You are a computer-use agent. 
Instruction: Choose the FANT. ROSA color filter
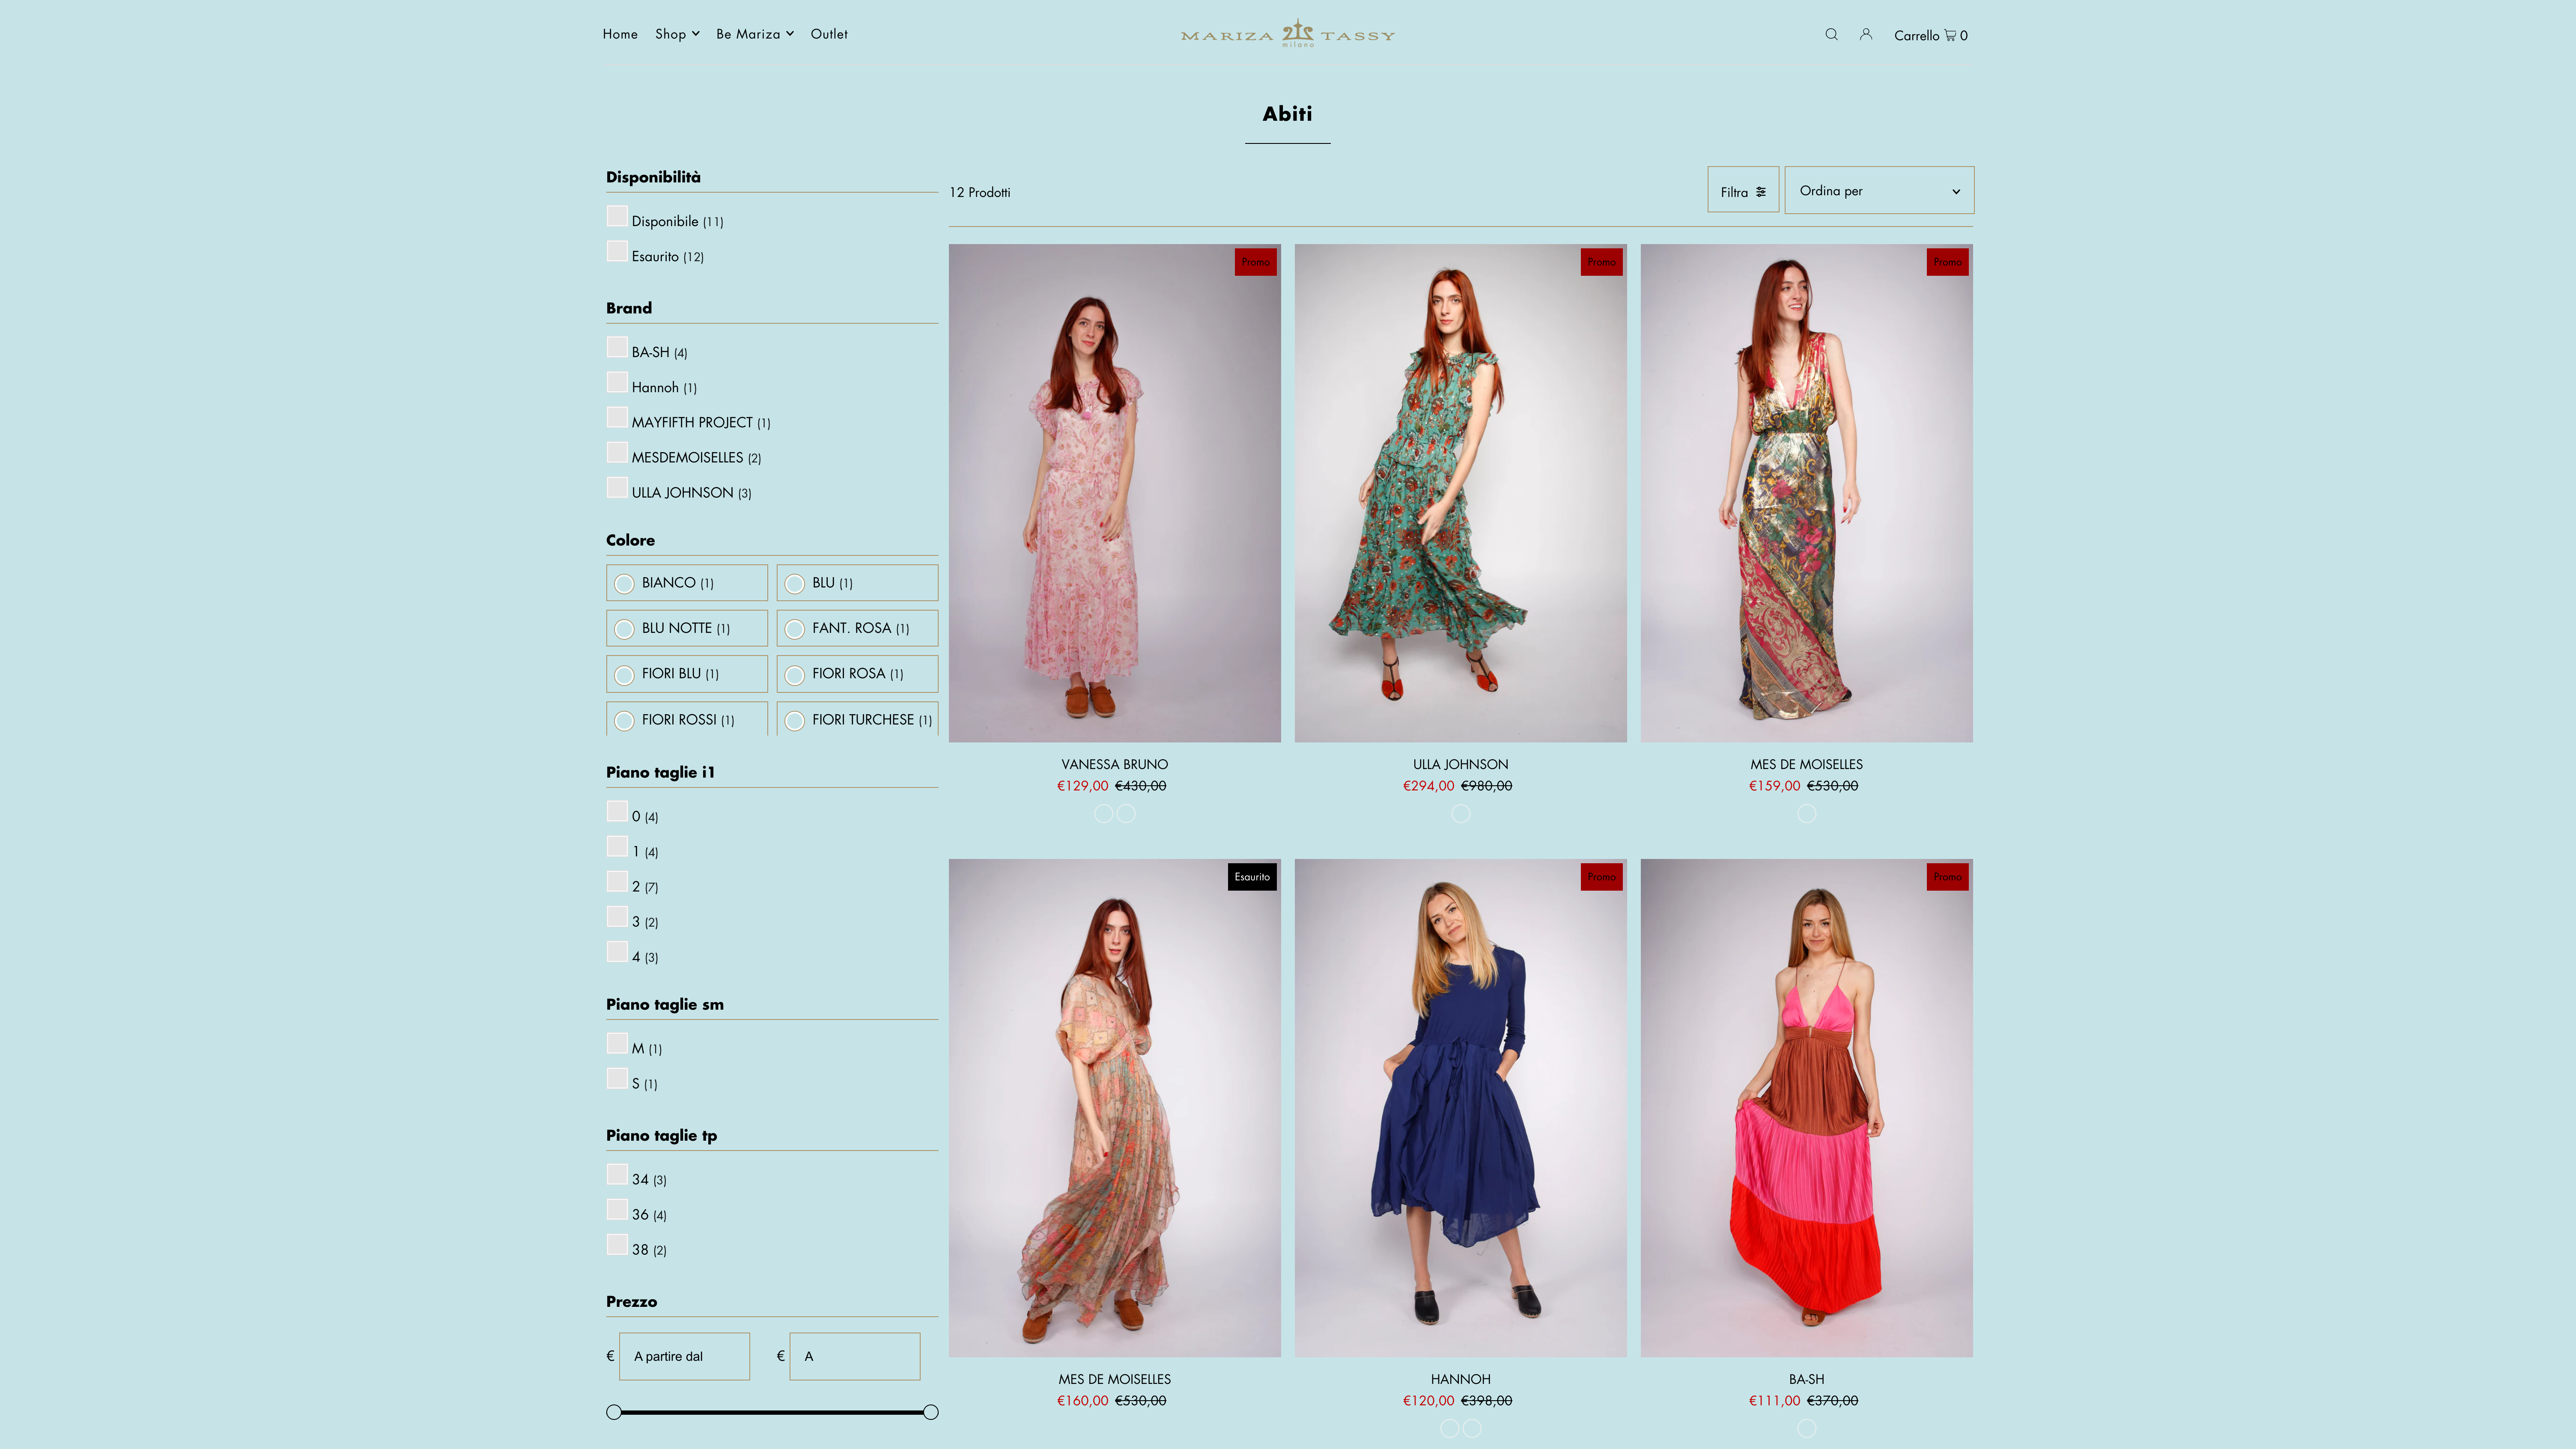click(x=857, y=628)
